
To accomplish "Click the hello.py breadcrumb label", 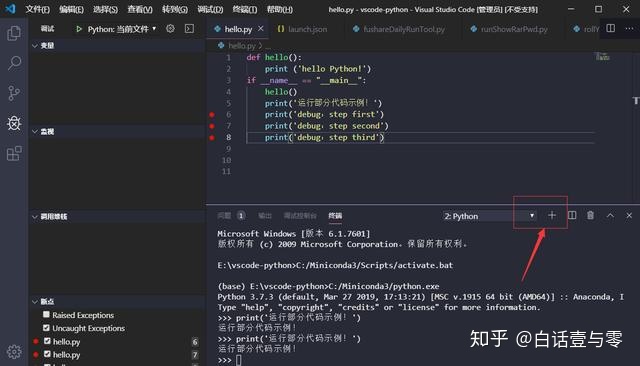I will pyautogui.click(x=242, y=46).
